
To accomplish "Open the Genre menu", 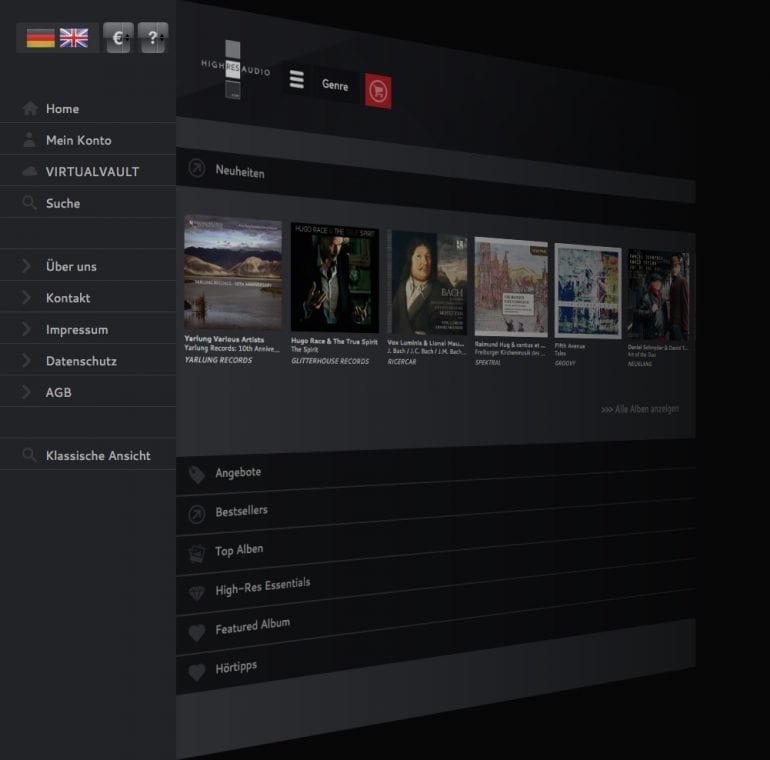I will click(x=335, y=85).
